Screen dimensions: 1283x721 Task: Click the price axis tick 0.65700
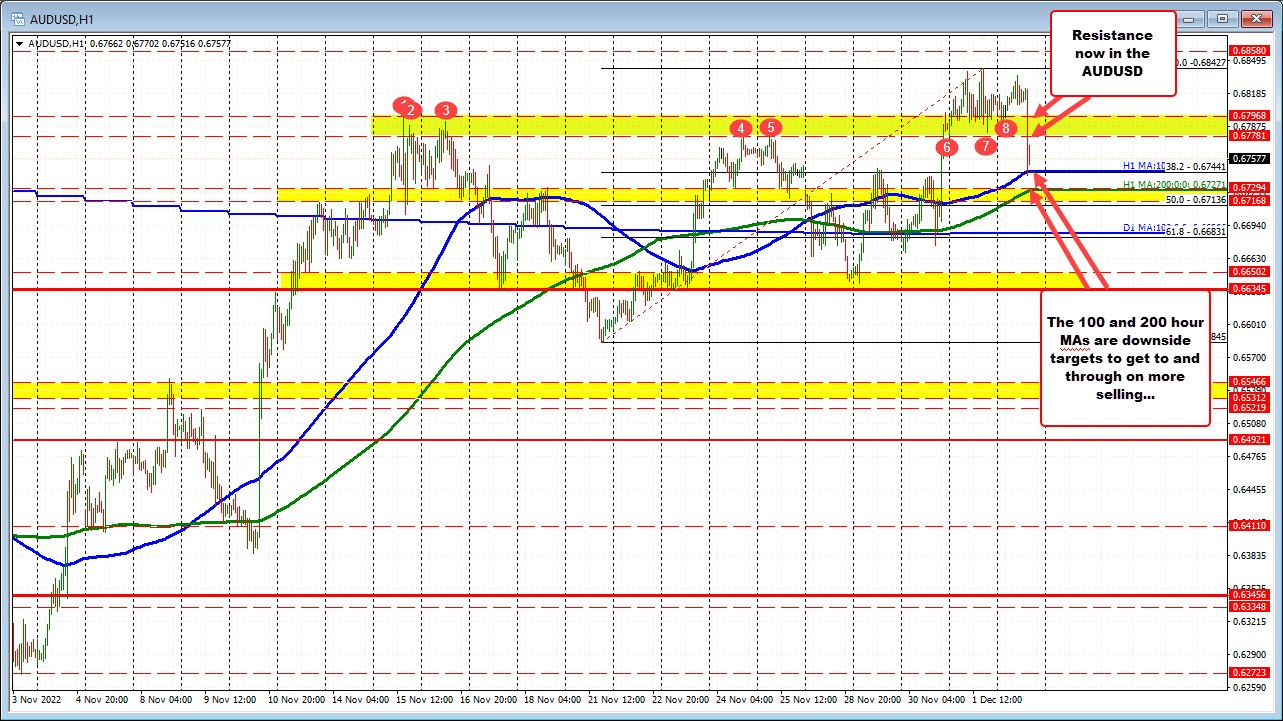point(1250,357)
